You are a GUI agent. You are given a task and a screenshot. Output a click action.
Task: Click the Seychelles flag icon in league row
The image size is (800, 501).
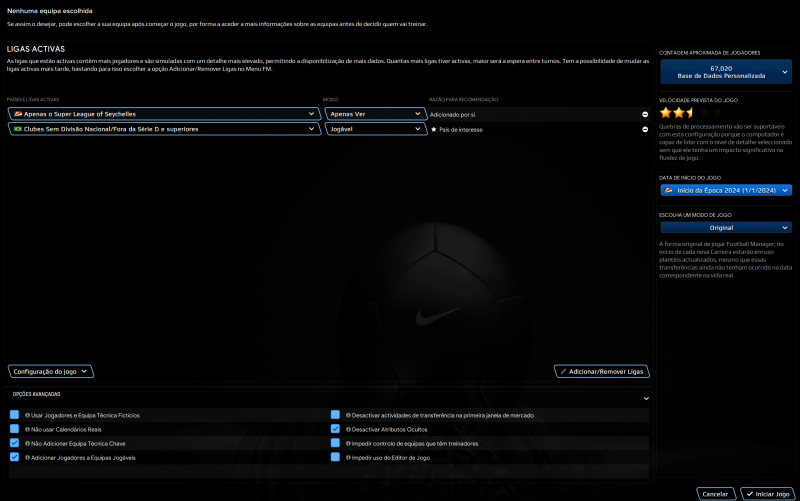tap(18, 114)
